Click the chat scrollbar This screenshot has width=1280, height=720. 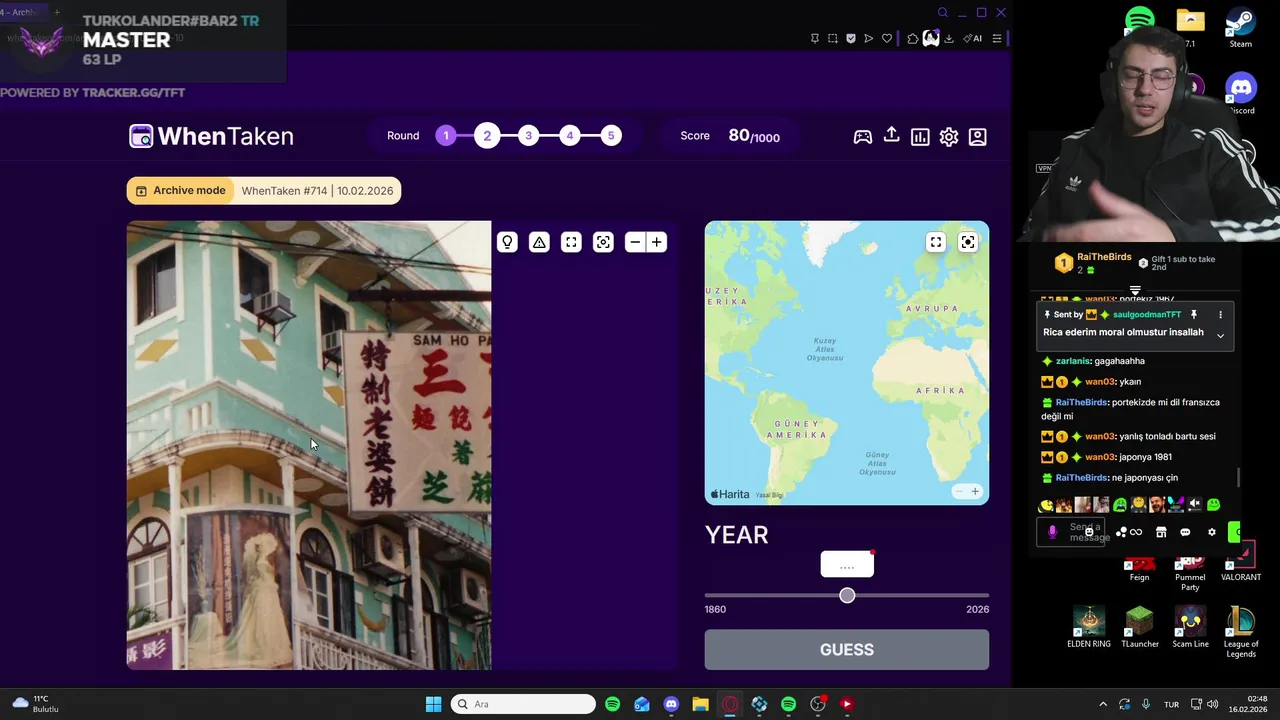click(x=1239, y=478)
